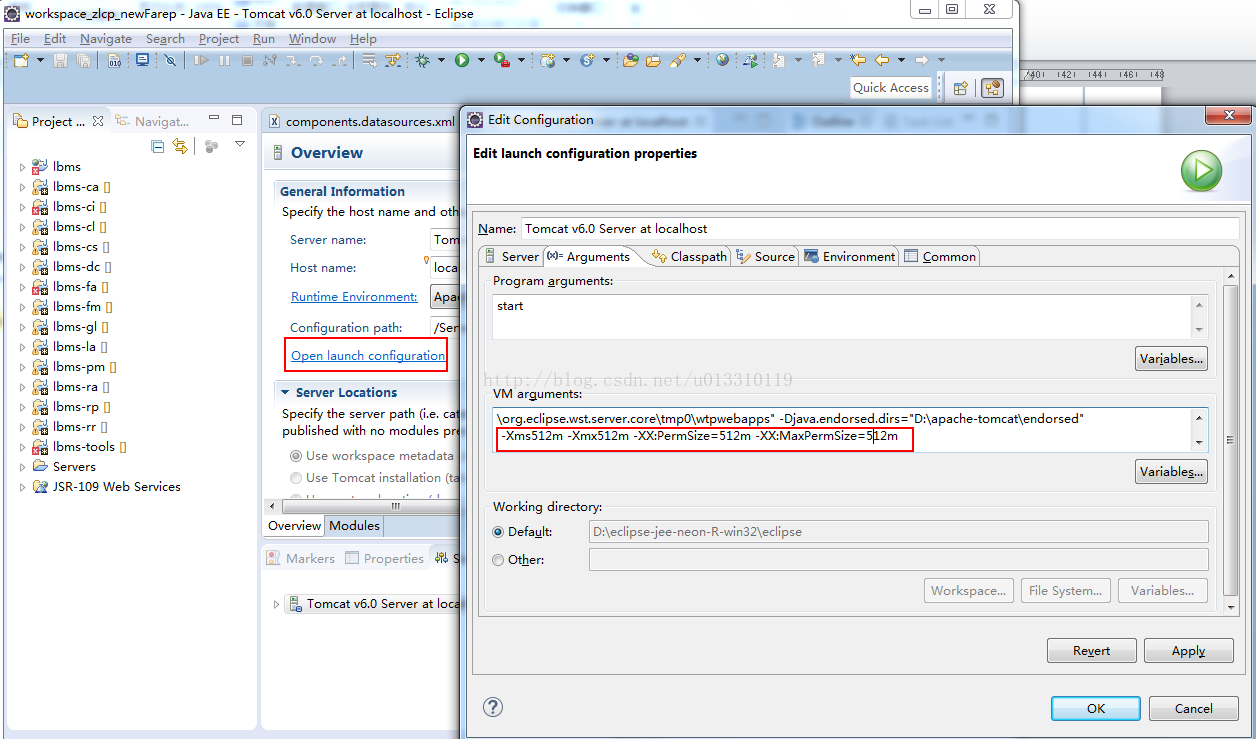Click the New wizard toolbar icon
This screenshot has width=1256, height=739.
coord(21,60)
